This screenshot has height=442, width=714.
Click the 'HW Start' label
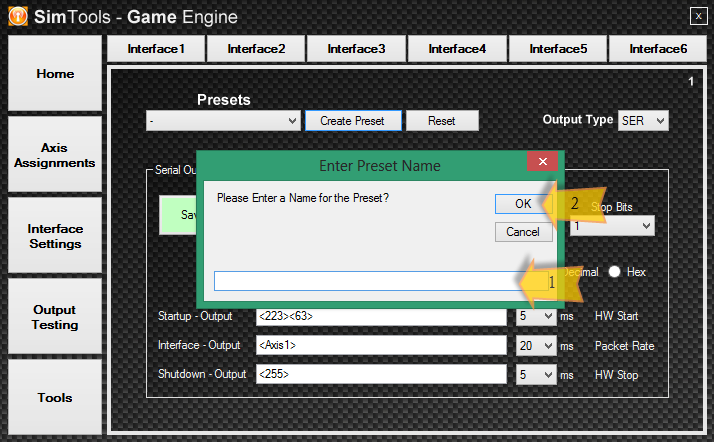[617, 316]
